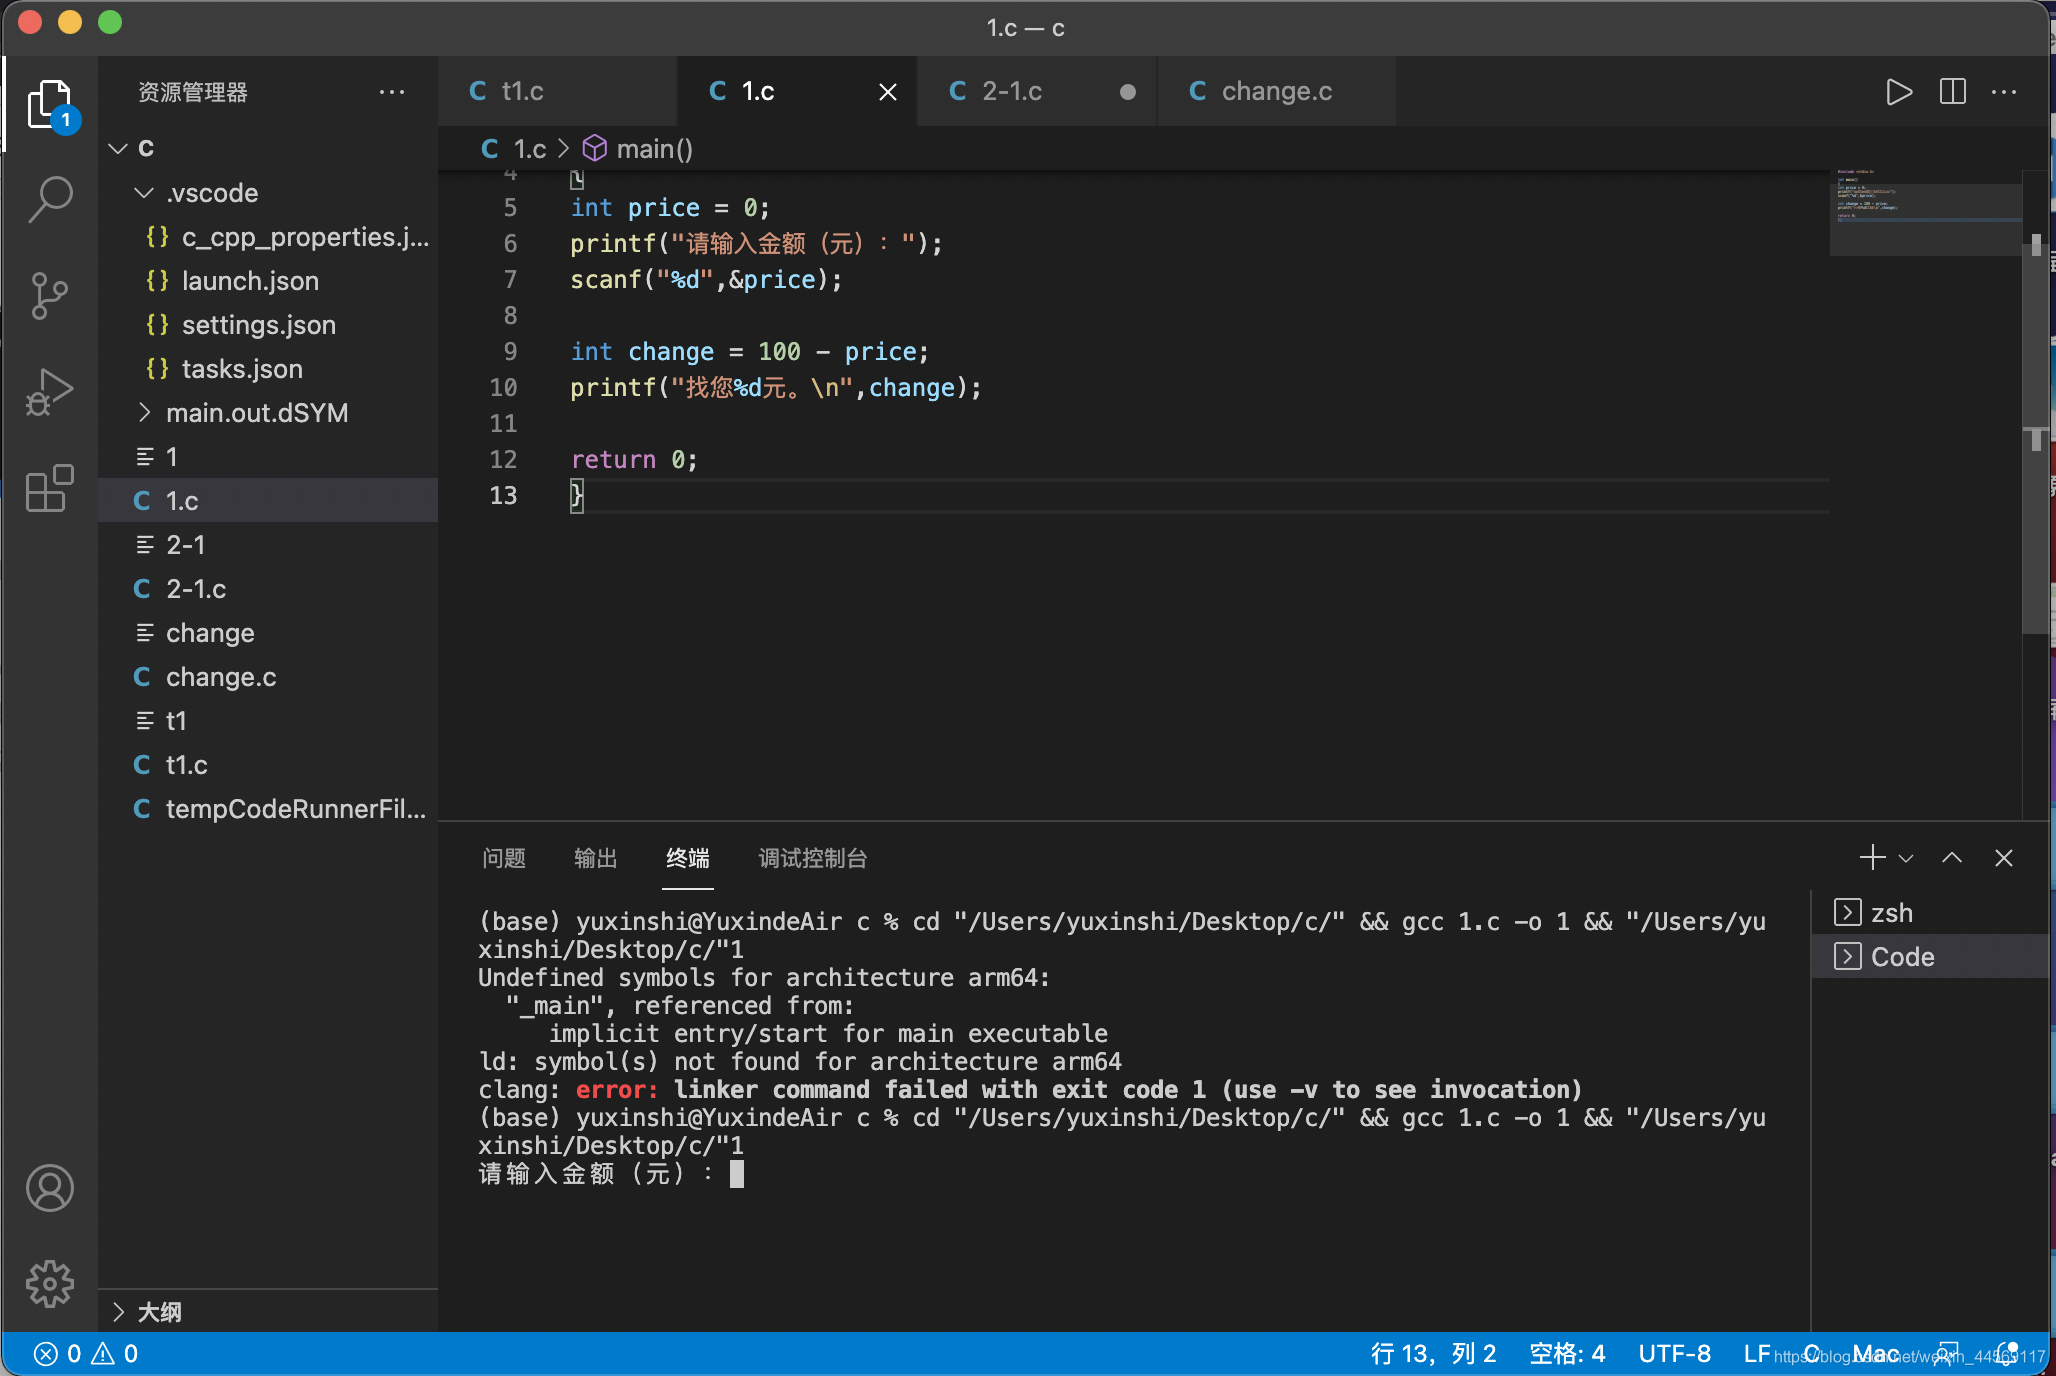Open the 输出 output panel tab
Screen dimensions: 2056x1376
click(596, 858)
